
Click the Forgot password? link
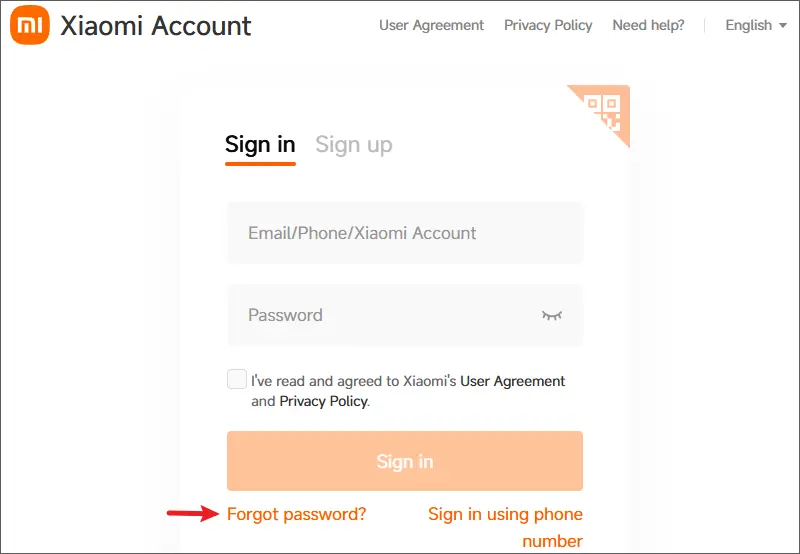297,514
